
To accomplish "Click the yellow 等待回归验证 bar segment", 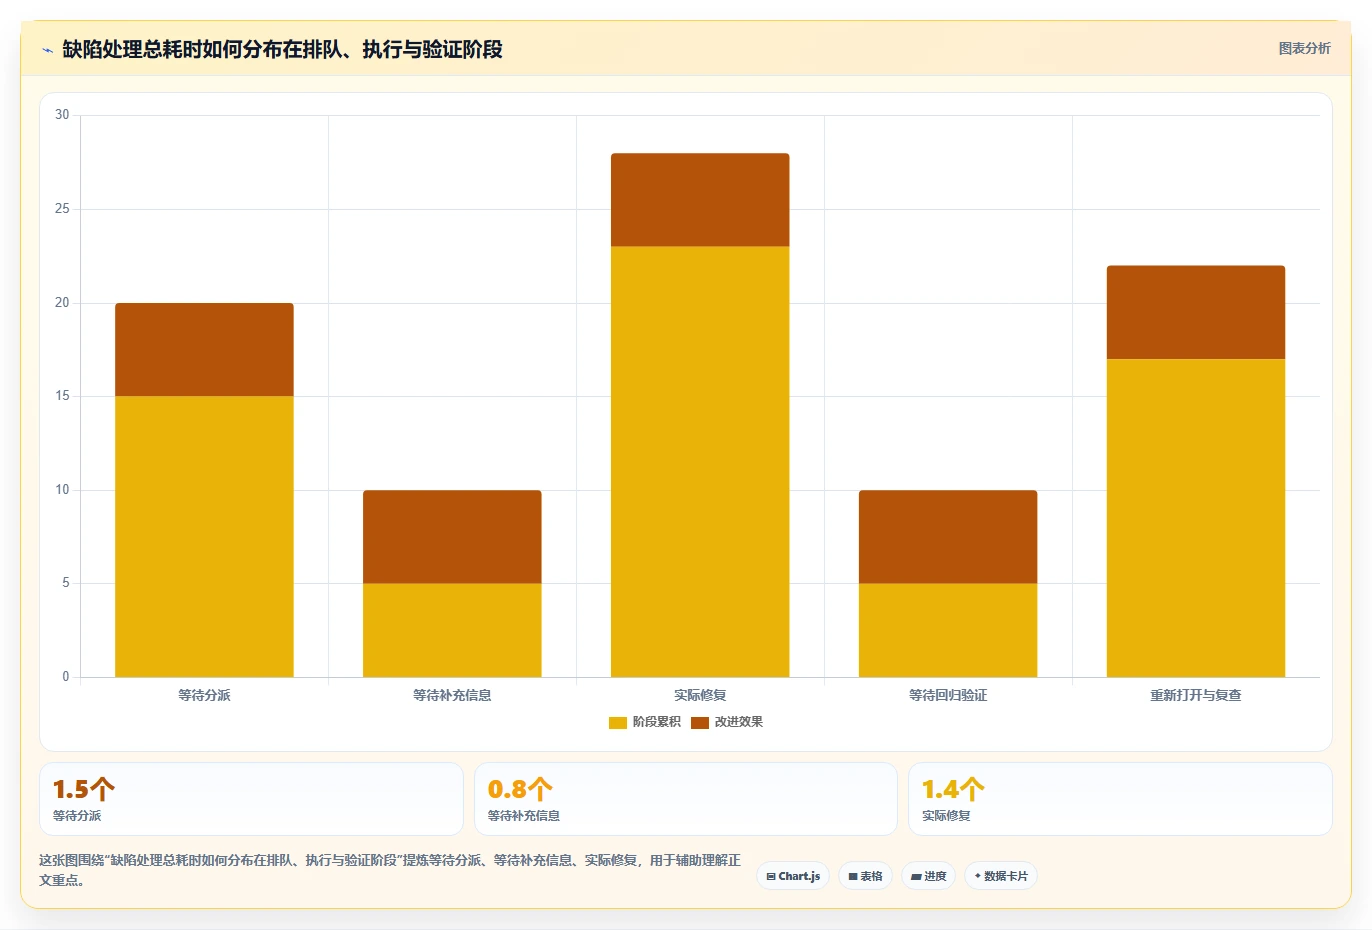I will [x=948, y=630].
